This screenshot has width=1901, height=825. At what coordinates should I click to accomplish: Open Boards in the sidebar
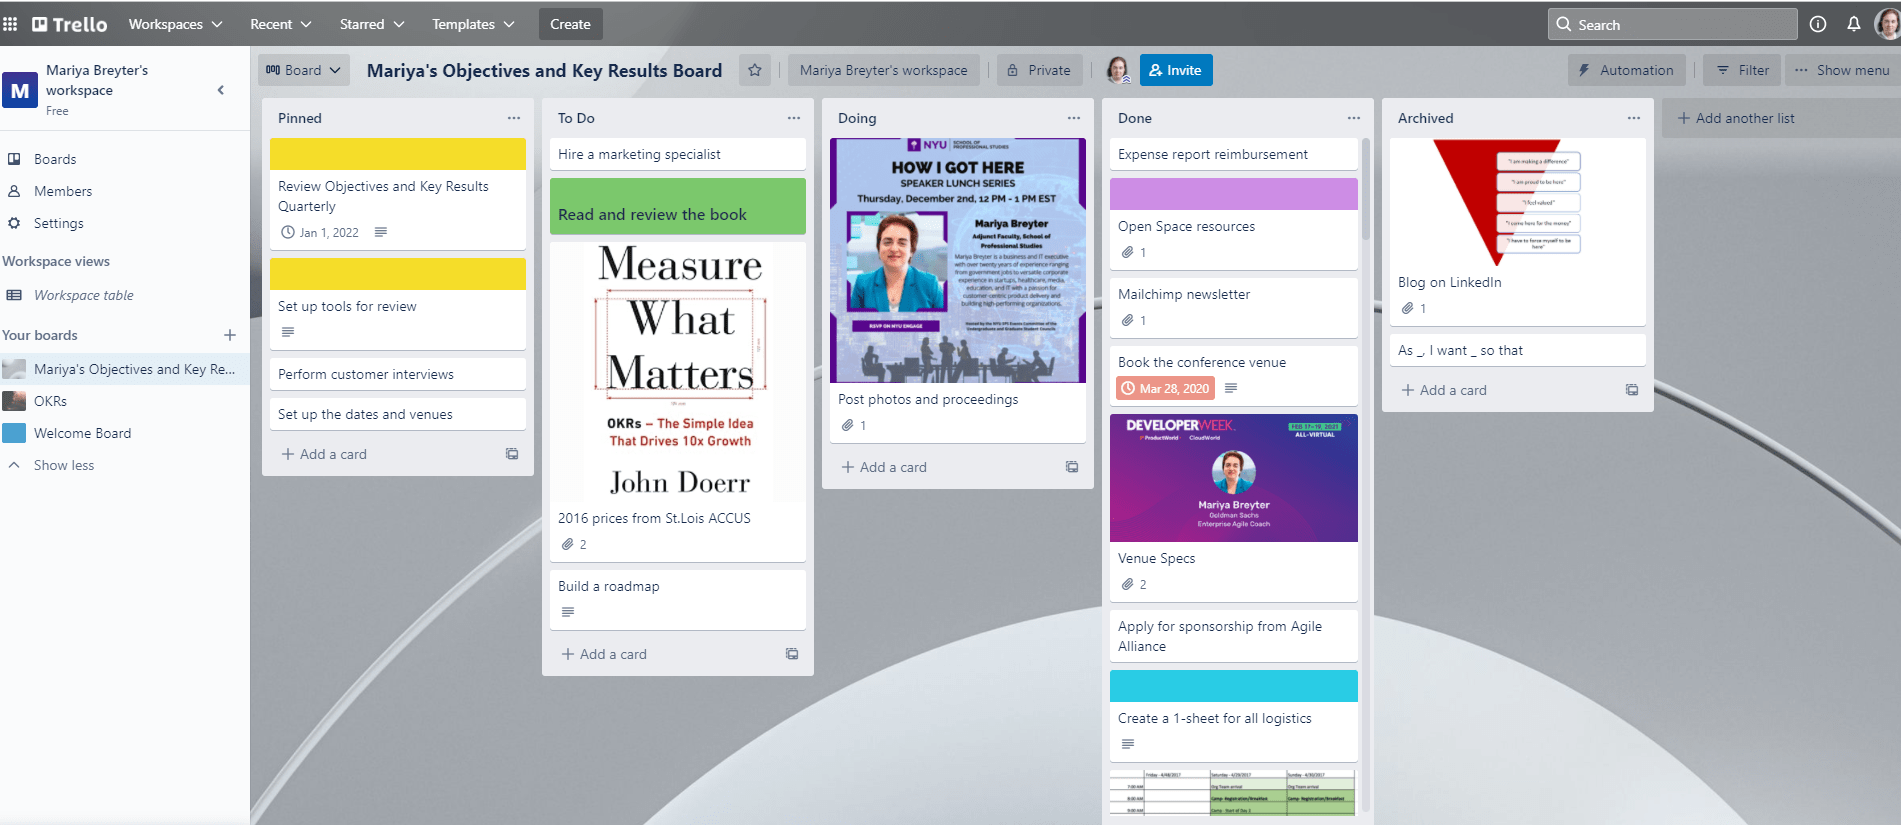55,159
